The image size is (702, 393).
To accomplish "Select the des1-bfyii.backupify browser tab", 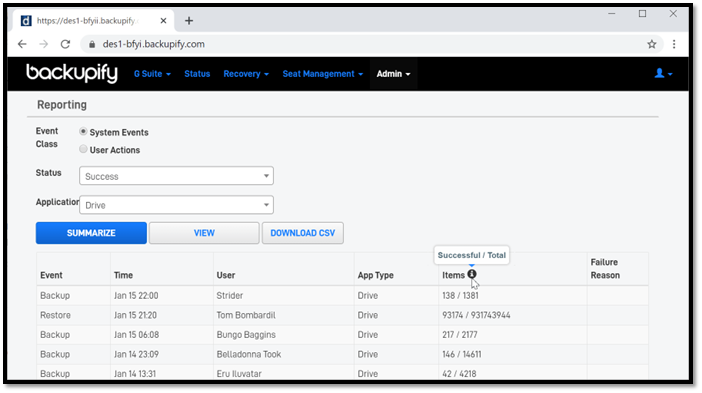I will click(x=92, y=21).
